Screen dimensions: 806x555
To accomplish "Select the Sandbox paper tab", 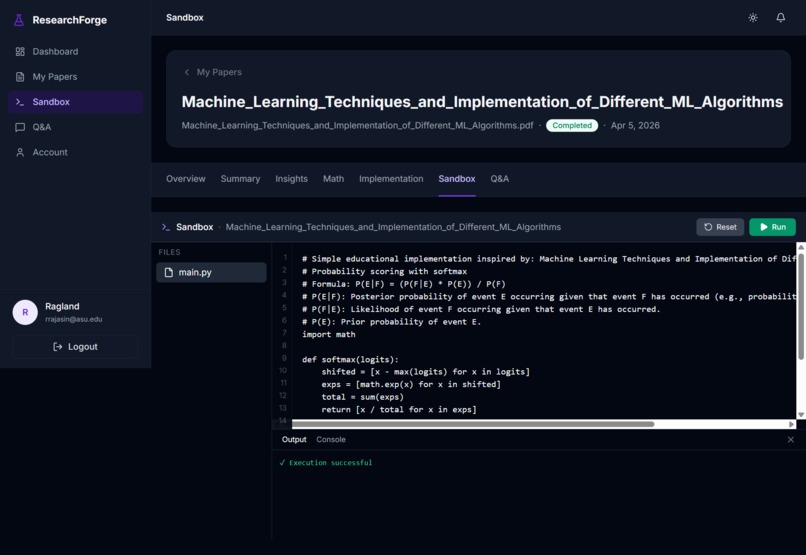I will (x=456, y=179).
